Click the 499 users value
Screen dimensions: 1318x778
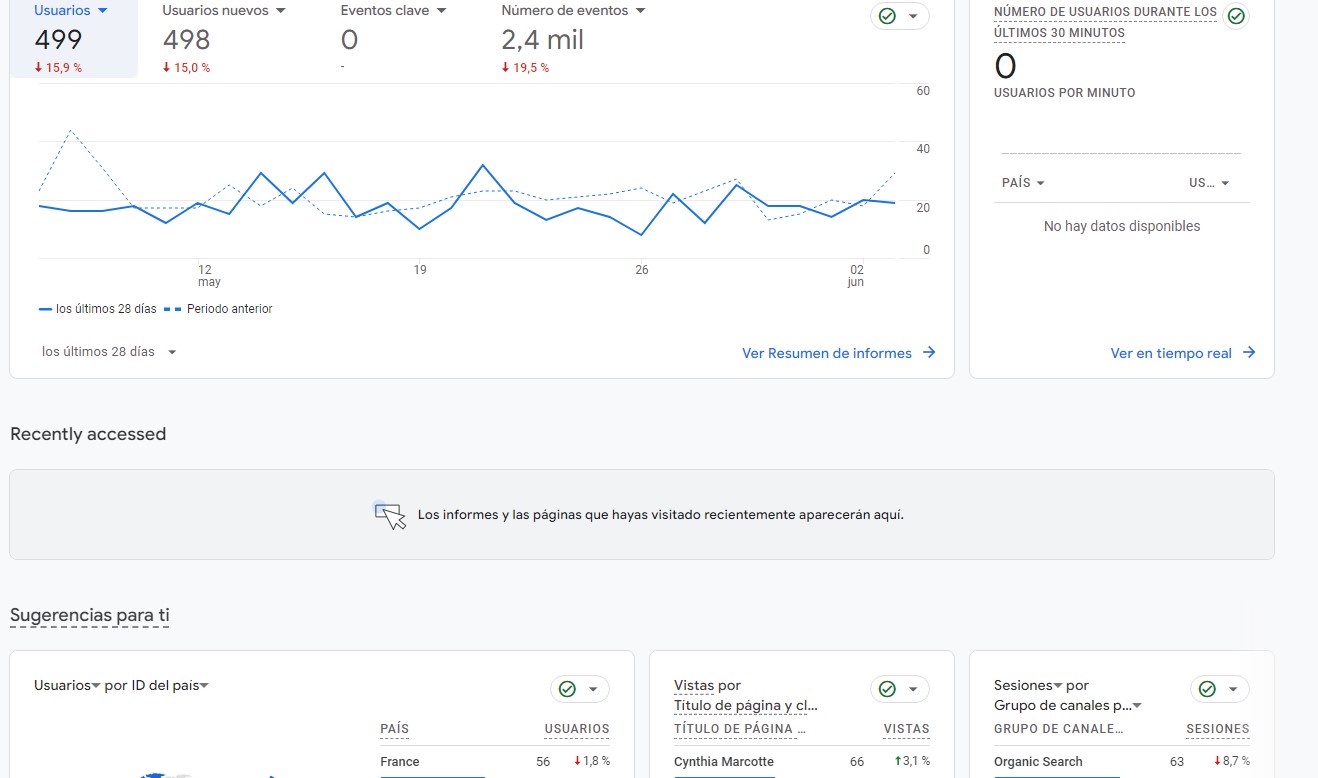(58, 40)
